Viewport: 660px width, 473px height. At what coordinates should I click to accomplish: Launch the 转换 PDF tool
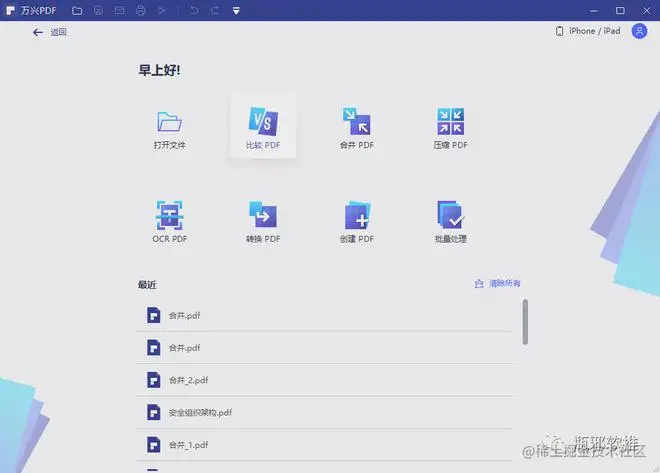tap(263, 222)
